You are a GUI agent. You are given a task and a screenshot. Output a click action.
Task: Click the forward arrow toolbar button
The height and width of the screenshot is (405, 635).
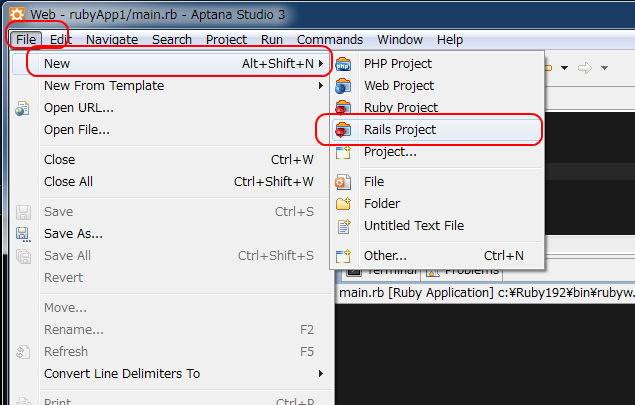[585, 68]
